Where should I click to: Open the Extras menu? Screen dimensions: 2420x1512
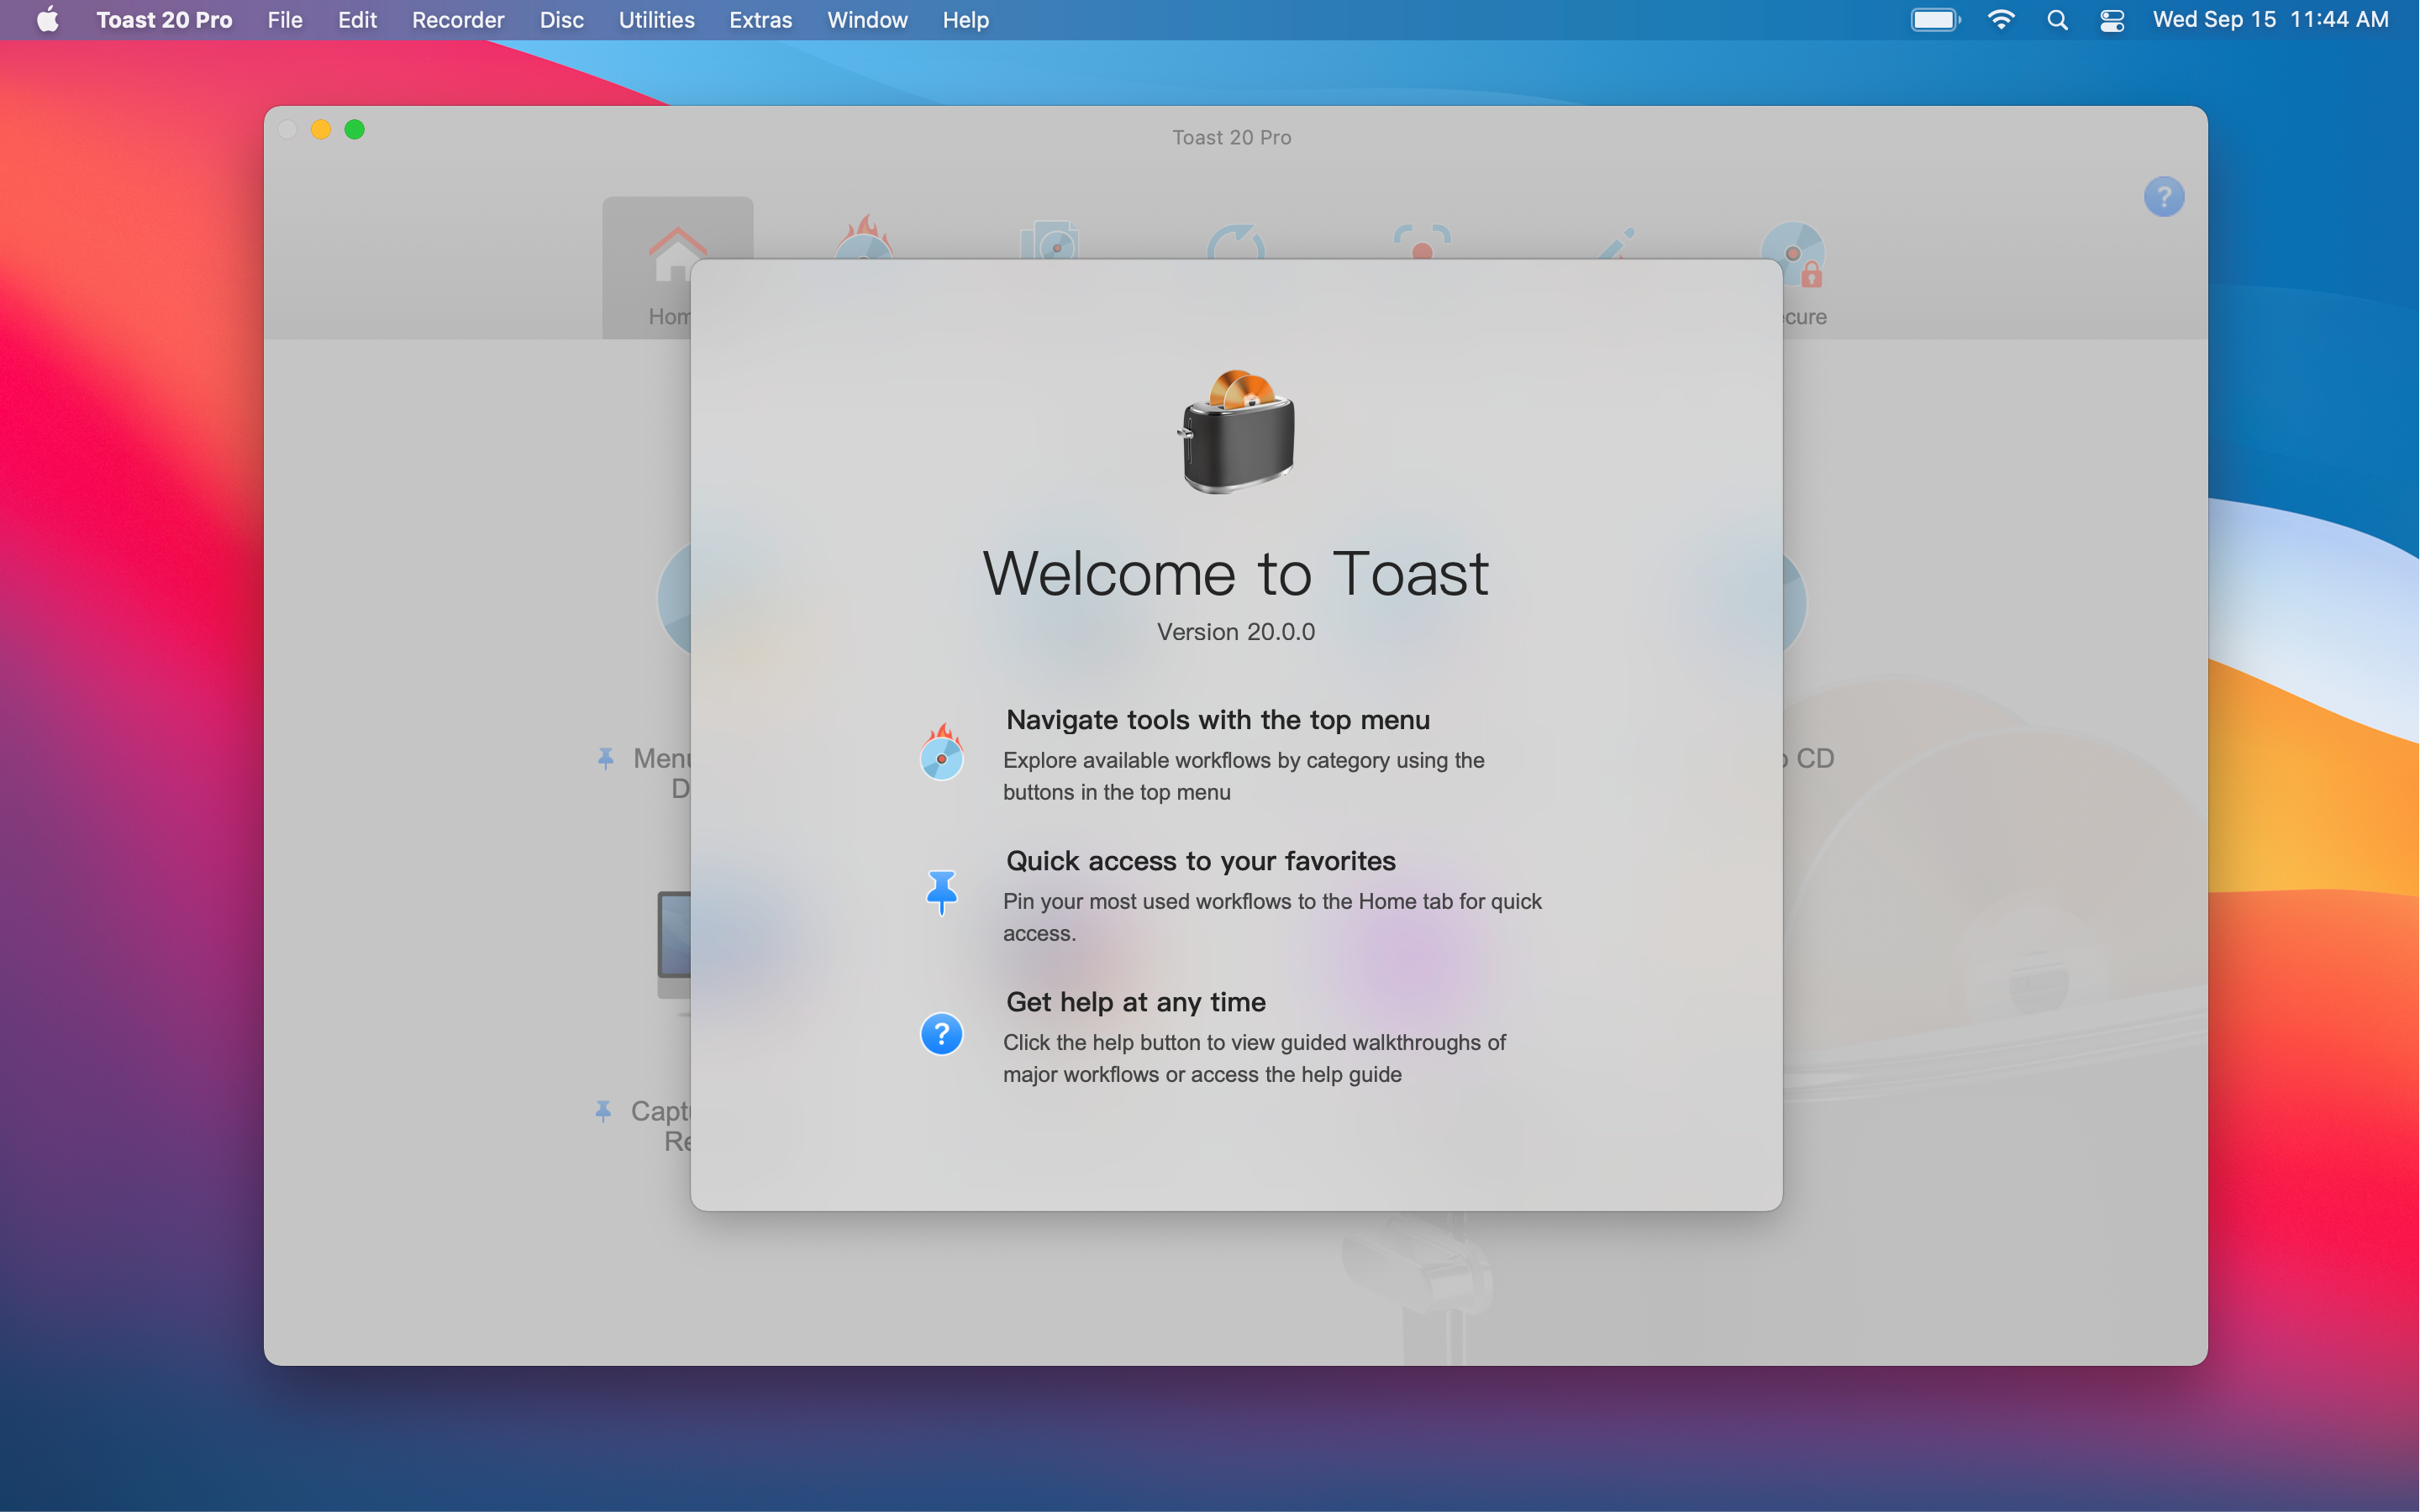point(760,20)
